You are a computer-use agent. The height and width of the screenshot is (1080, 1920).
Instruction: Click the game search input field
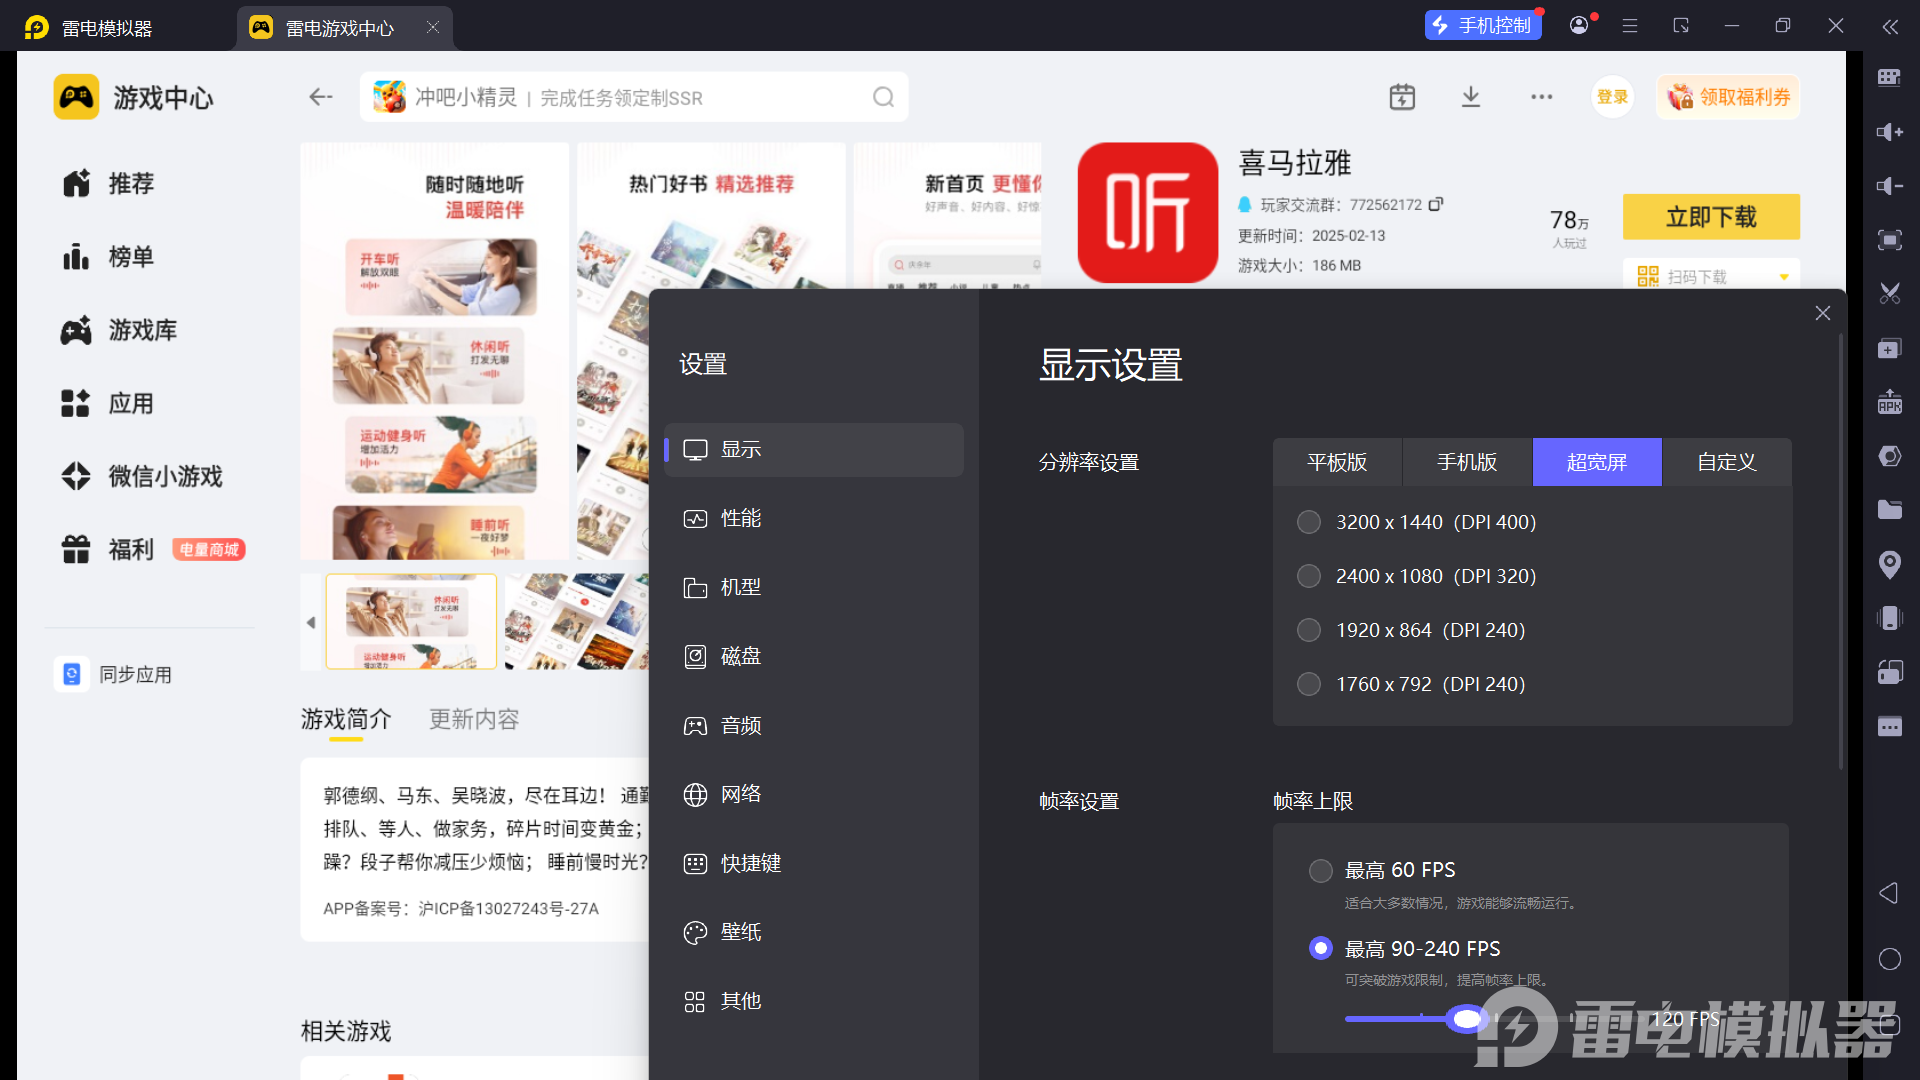tap(620, 98)
